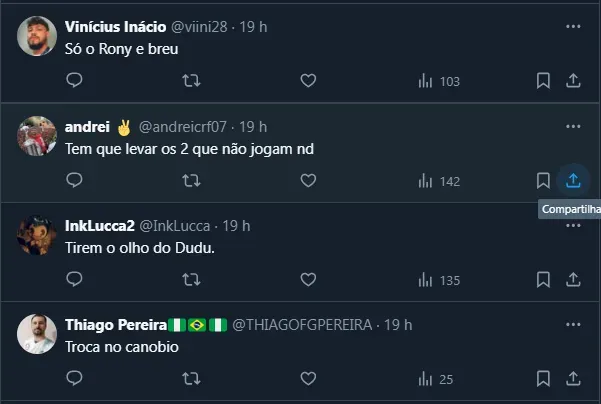Open andrei's profile picture
This screenshot has width=601, height=404.
click(x=37, y=137)
